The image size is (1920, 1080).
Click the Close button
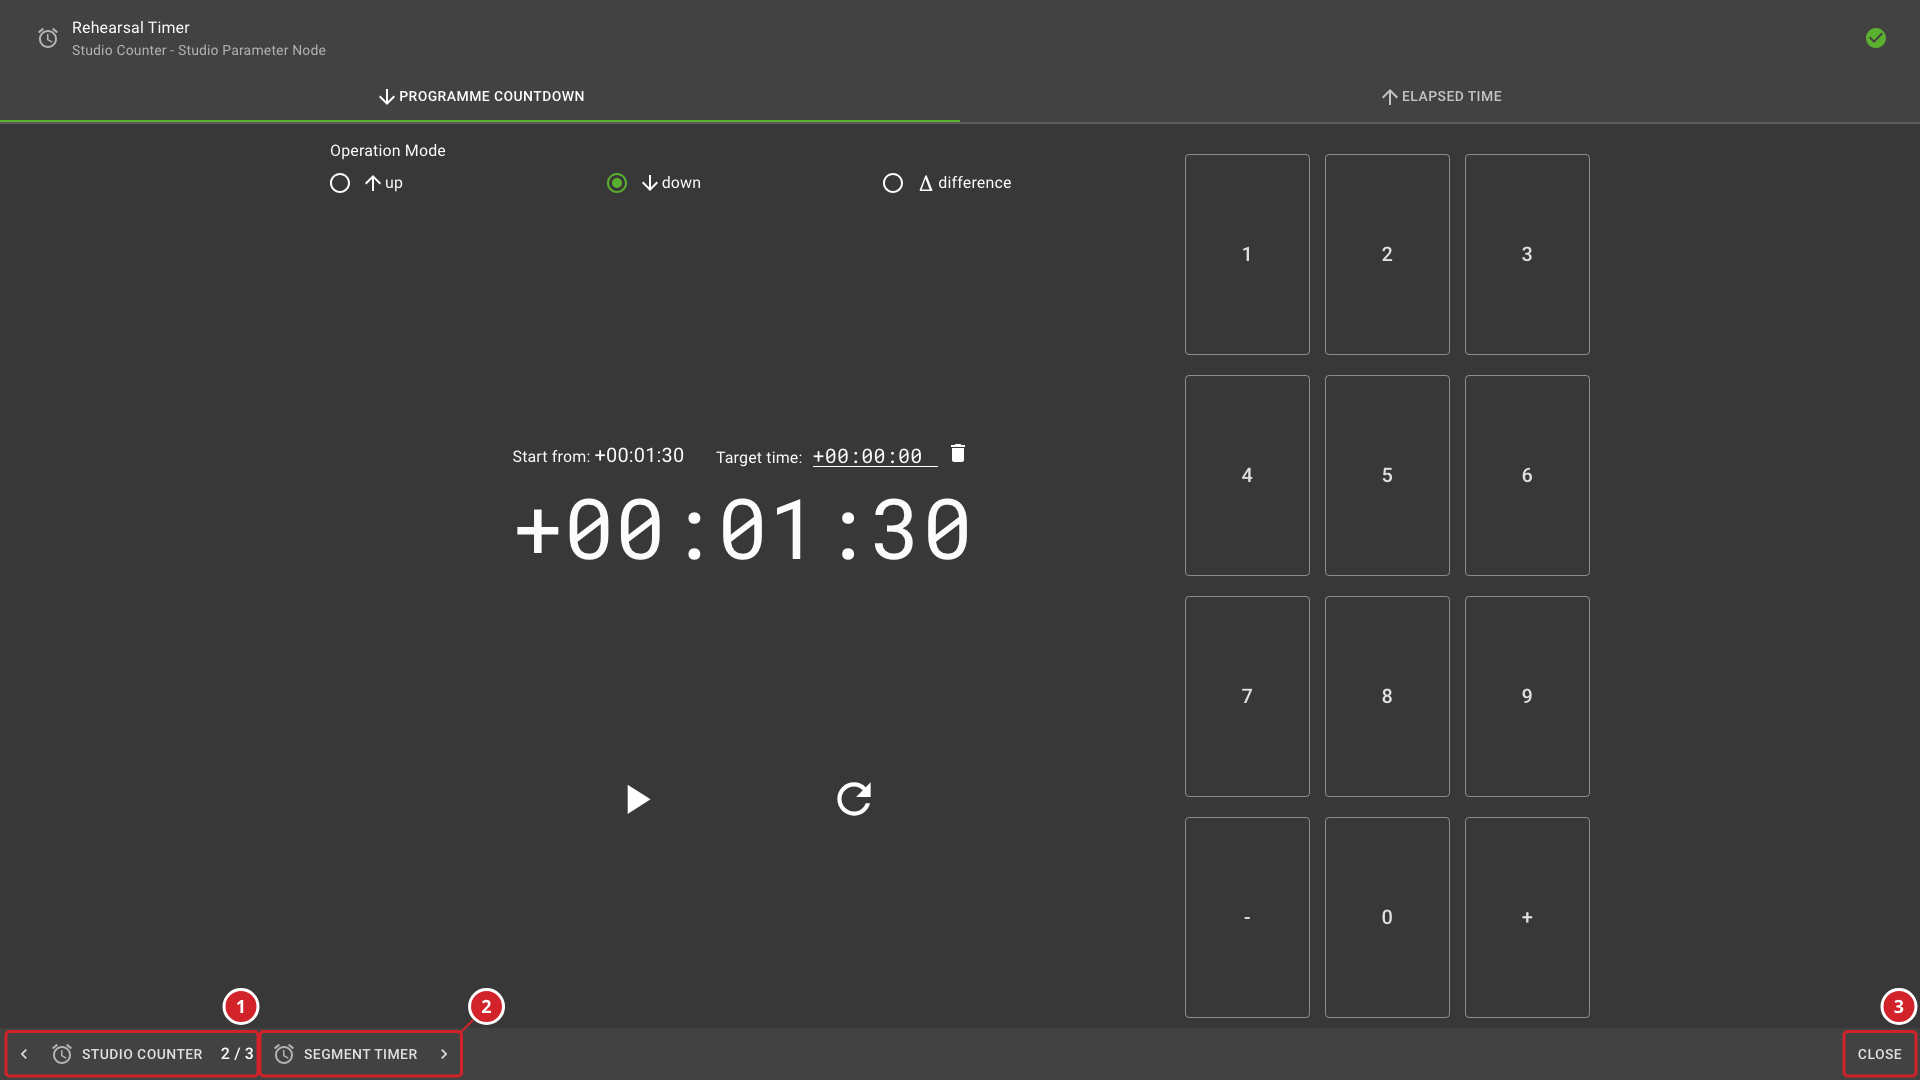[1880, 1054]
